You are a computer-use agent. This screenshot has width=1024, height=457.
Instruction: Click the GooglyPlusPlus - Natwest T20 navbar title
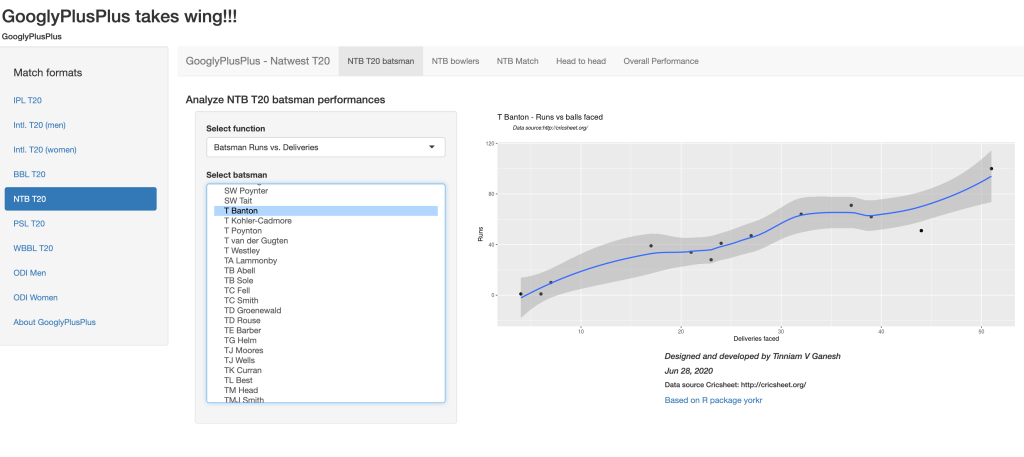(258, 61)
